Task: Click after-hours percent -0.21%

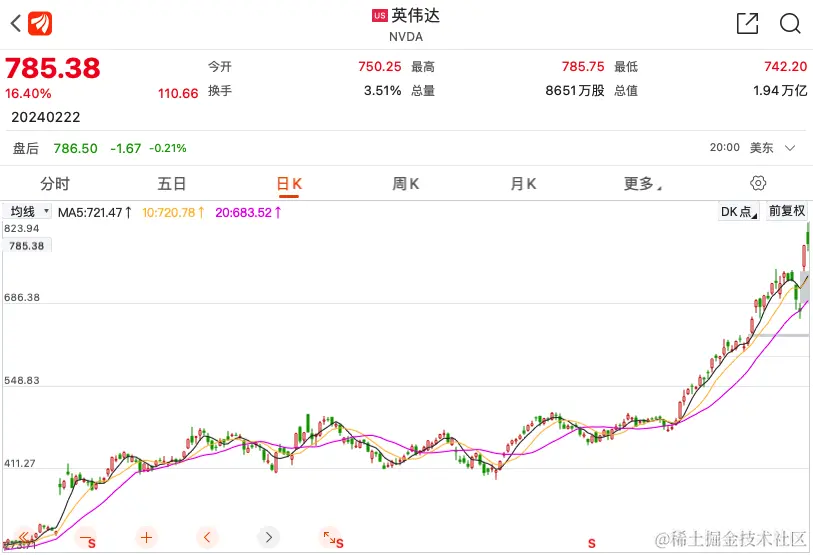Action: pyautogui.click(x=167, y=148)
